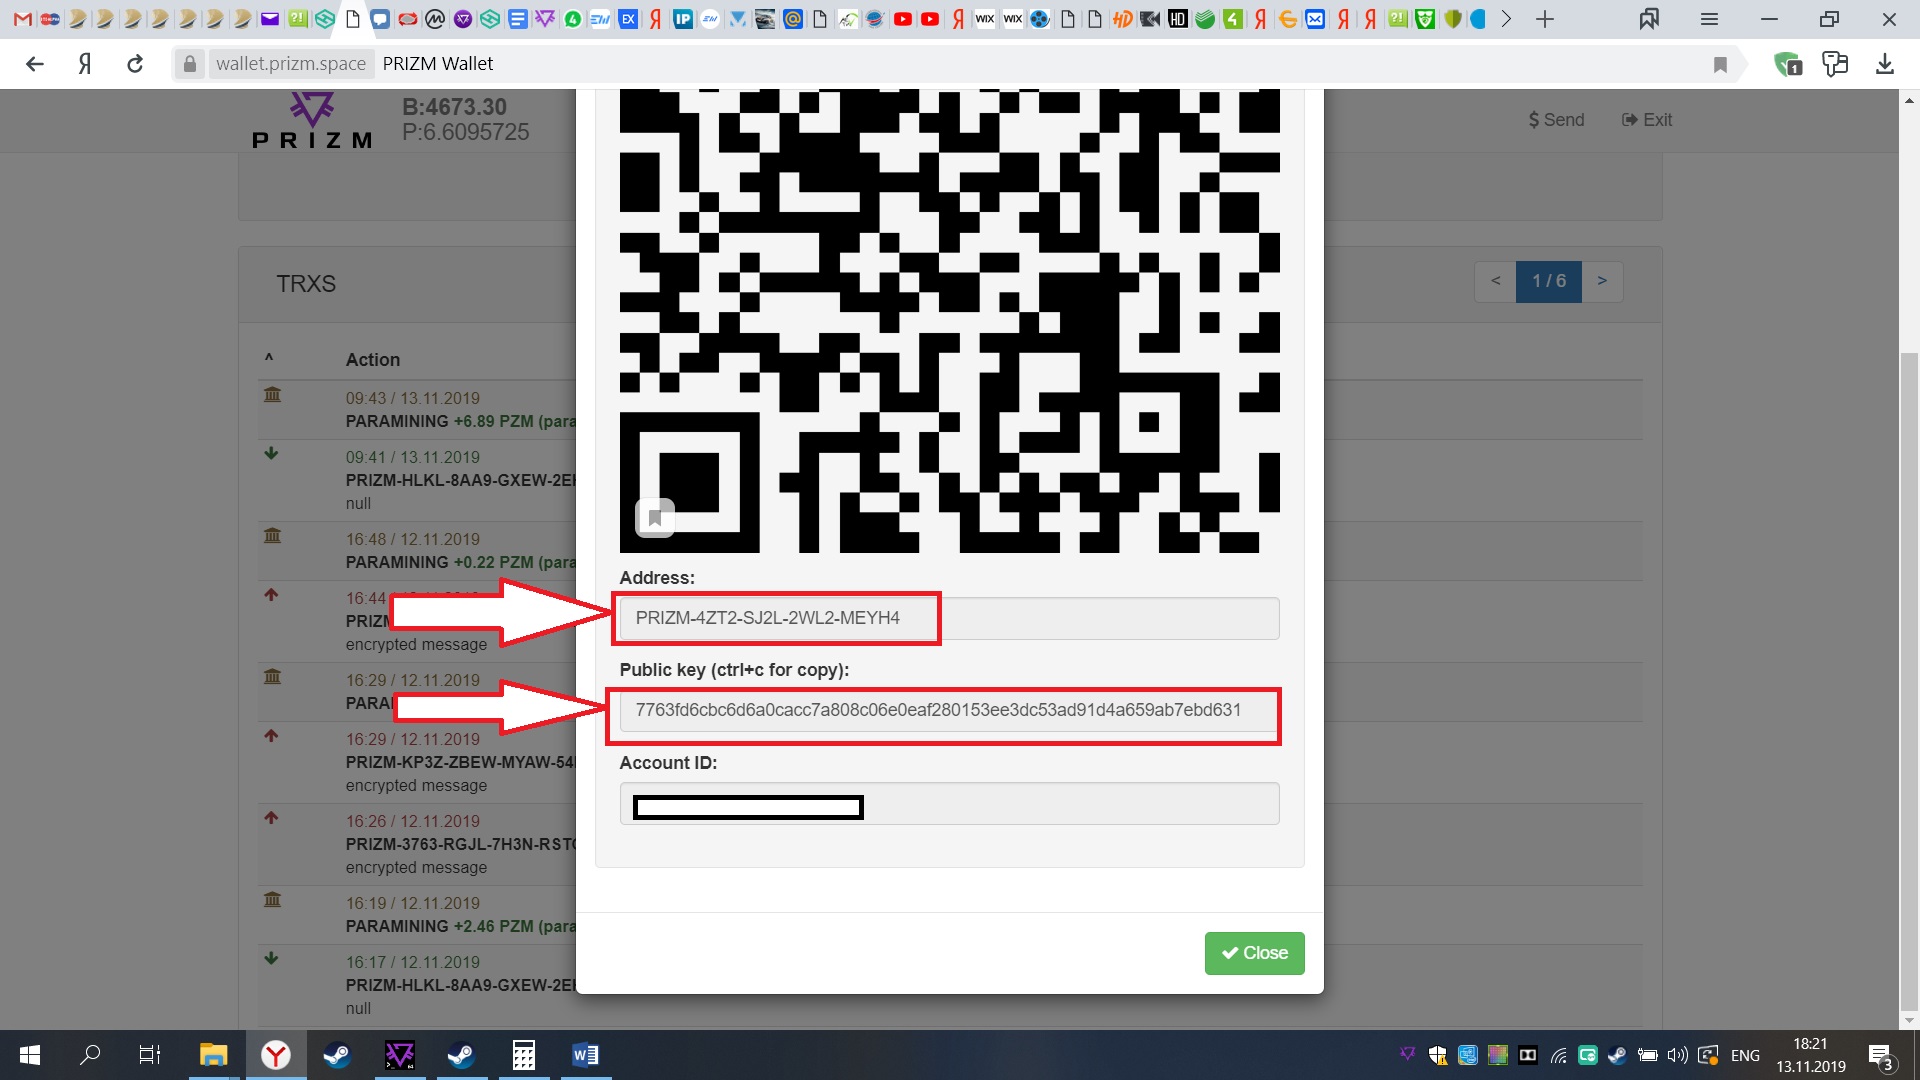Click the green down arrow of the 16:17 transaction
Screen dimensions: 1920x1080
(x=271, y=959)
